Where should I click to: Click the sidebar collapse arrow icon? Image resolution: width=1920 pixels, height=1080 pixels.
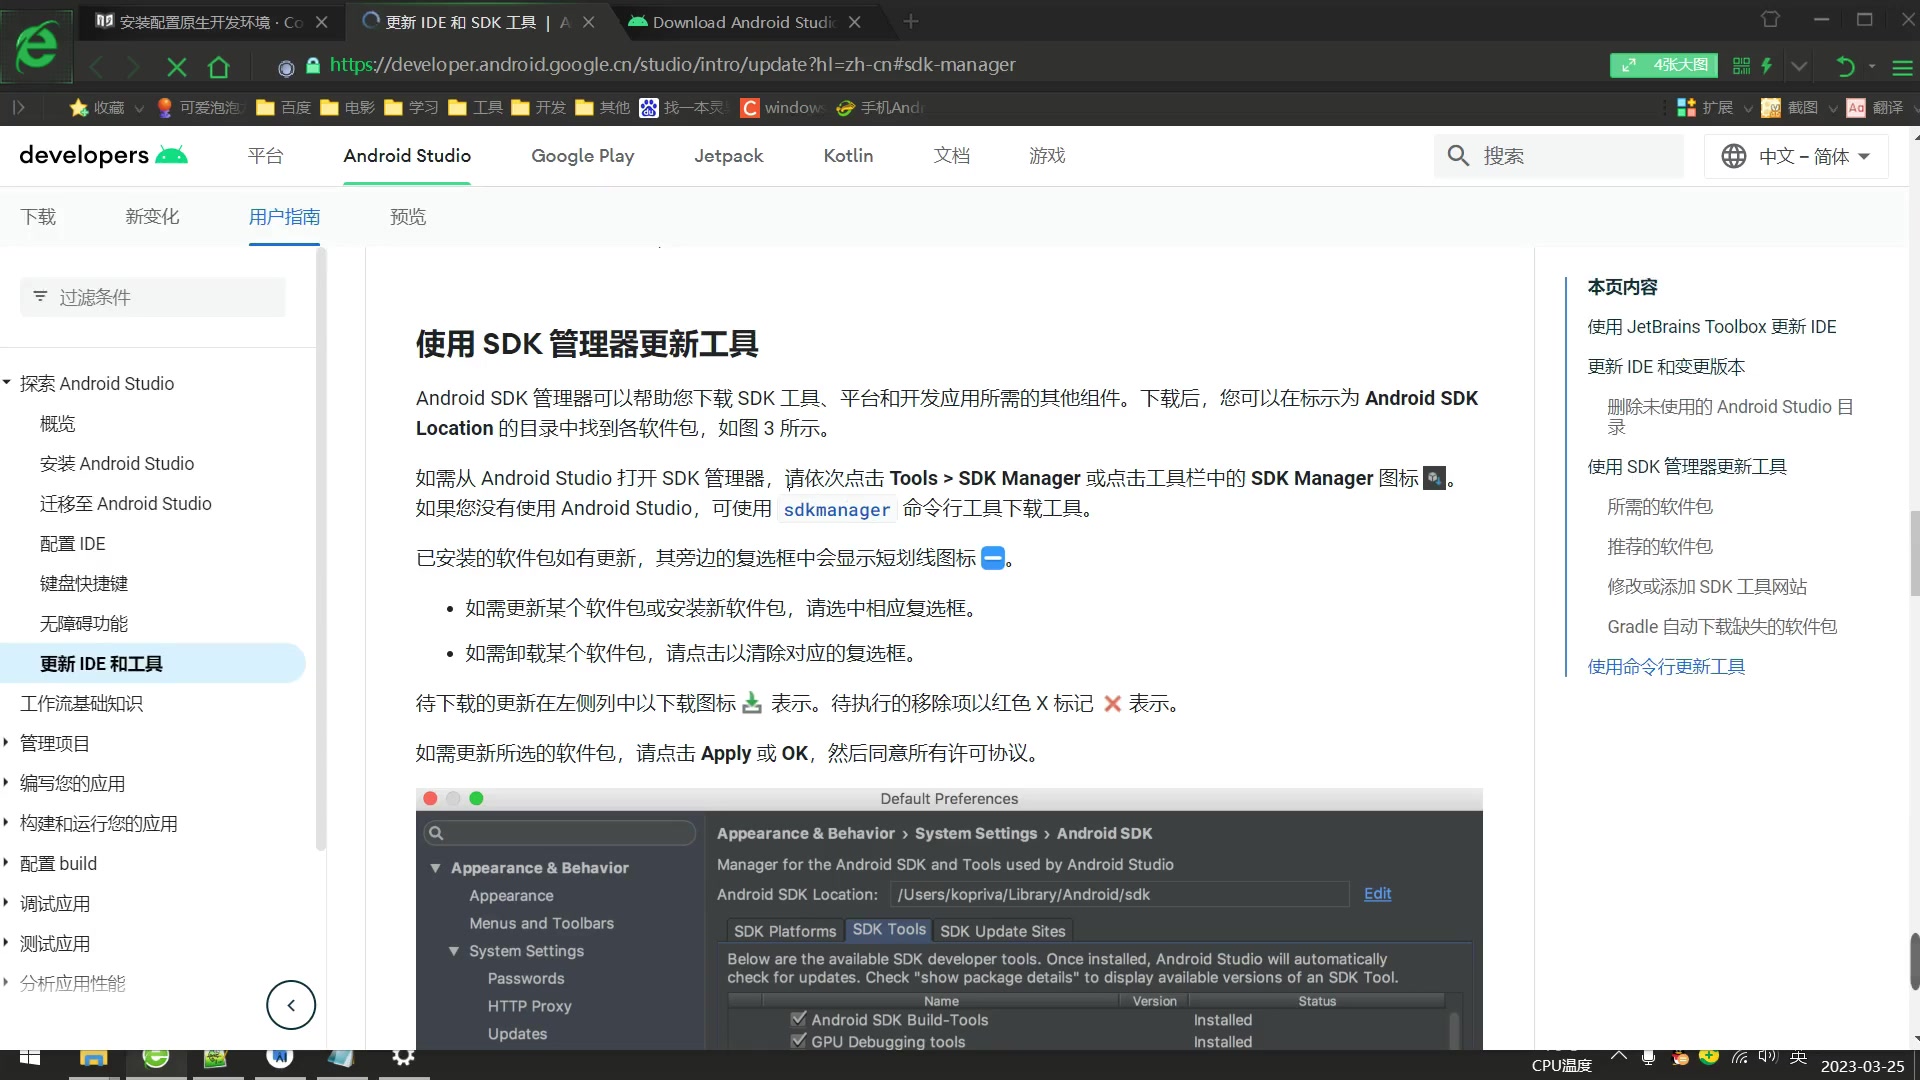click(x=290, y=1005)
